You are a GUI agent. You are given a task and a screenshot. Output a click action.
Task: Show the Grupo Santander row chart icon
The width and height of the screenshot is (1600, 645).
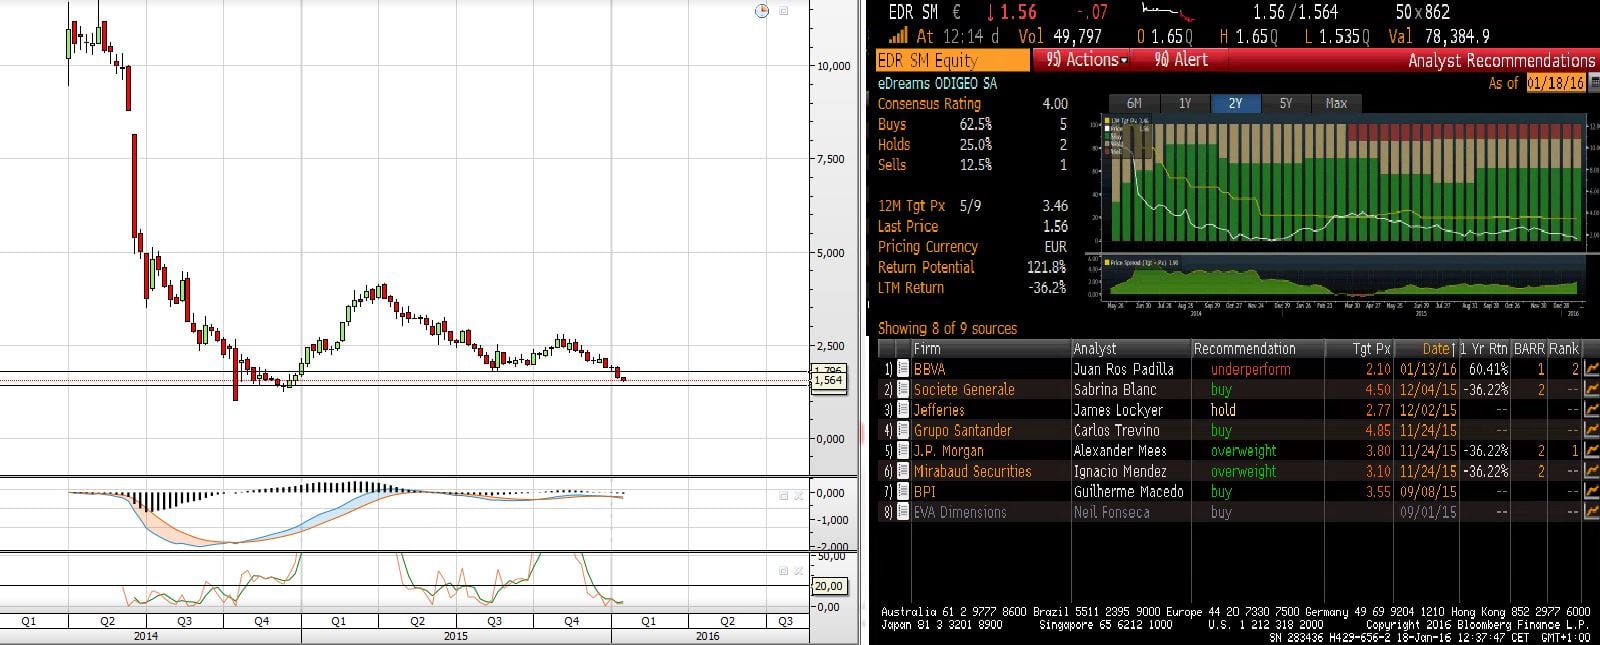pyautogui.click(x=1592, y=430)
